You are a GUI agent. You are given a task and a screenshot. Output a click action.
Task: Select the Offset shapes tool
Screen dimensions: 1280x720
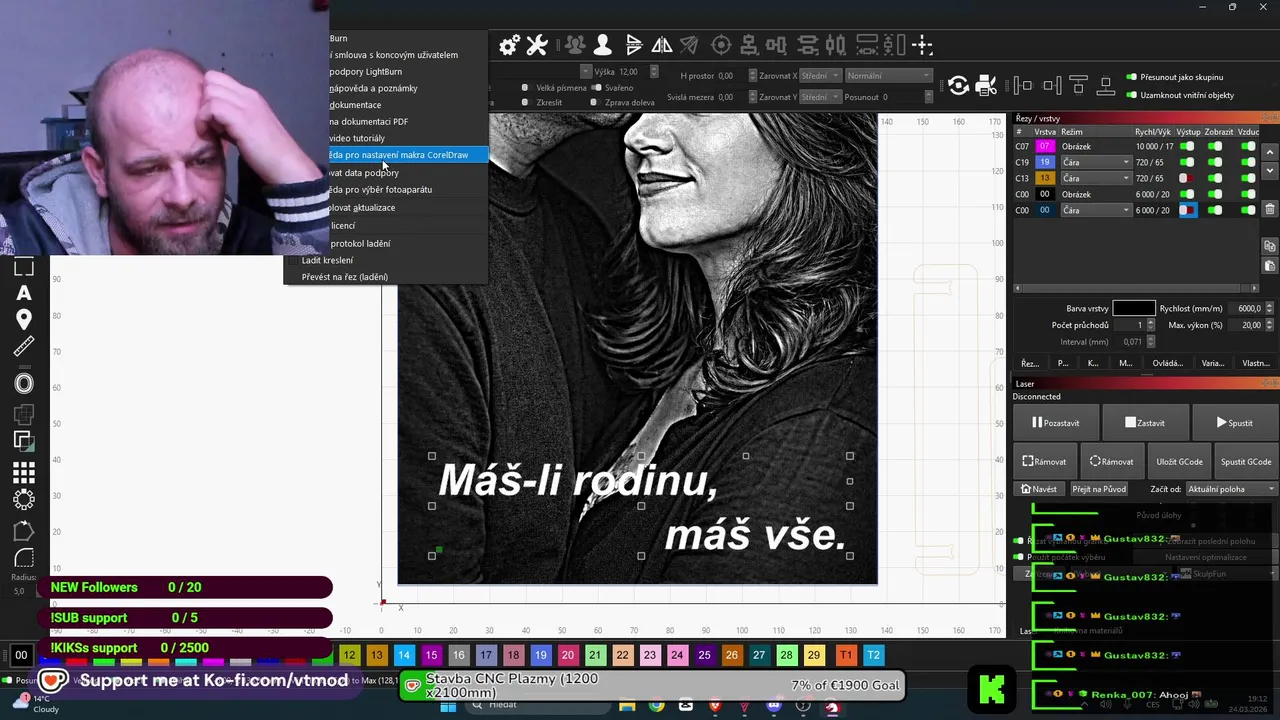point(24,383)
